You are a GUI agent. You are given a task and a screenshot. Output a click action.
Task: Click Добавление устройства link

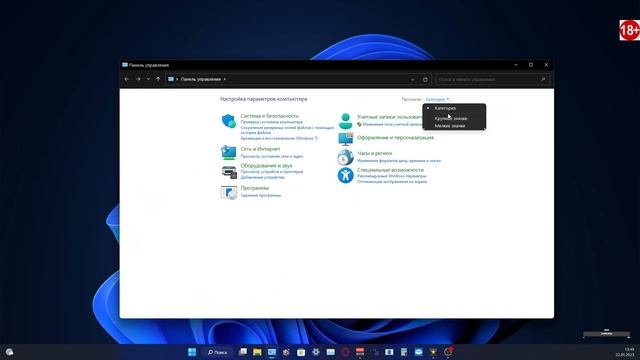pyautogui.click(x=262, y=178)
